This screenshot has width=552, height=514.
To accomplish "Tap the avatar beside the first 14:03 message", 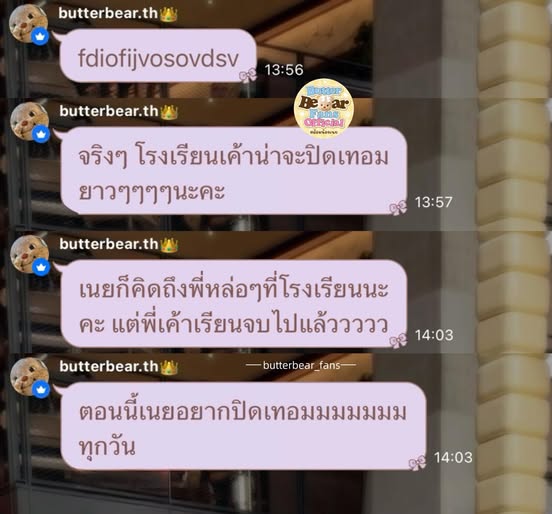I will pos(29,254).
